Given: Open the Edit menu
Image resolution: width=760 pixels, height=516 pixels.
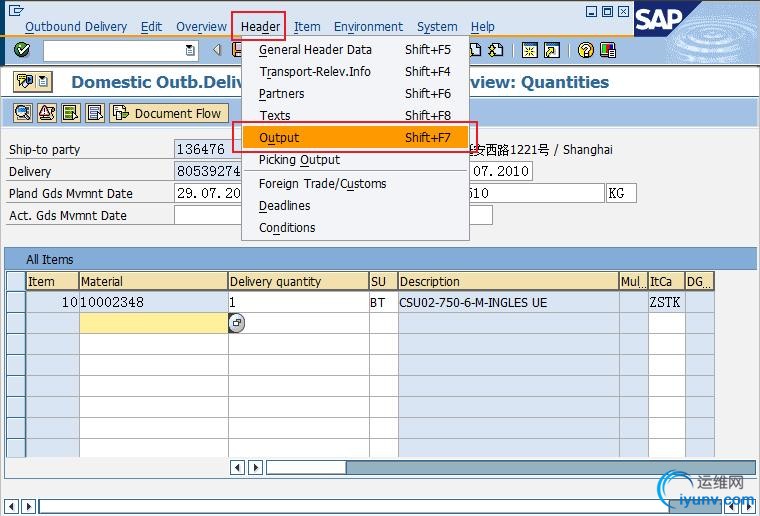Looking at the screenshot, I should pyautogui.click(x=151, y=27).
